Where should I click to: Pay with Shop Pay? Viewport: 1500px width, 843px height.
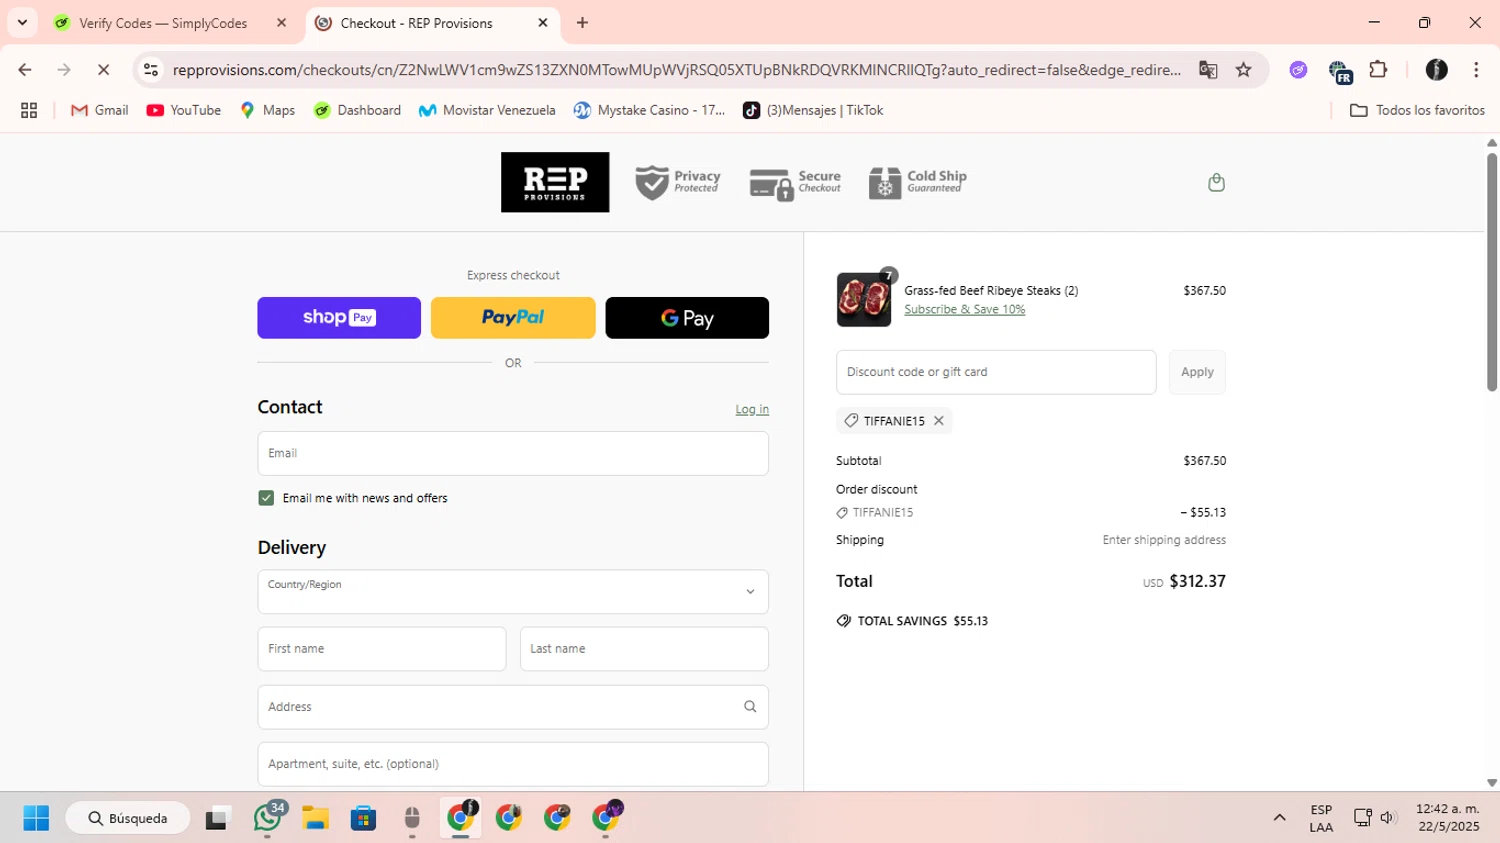[x=339, y=318]
